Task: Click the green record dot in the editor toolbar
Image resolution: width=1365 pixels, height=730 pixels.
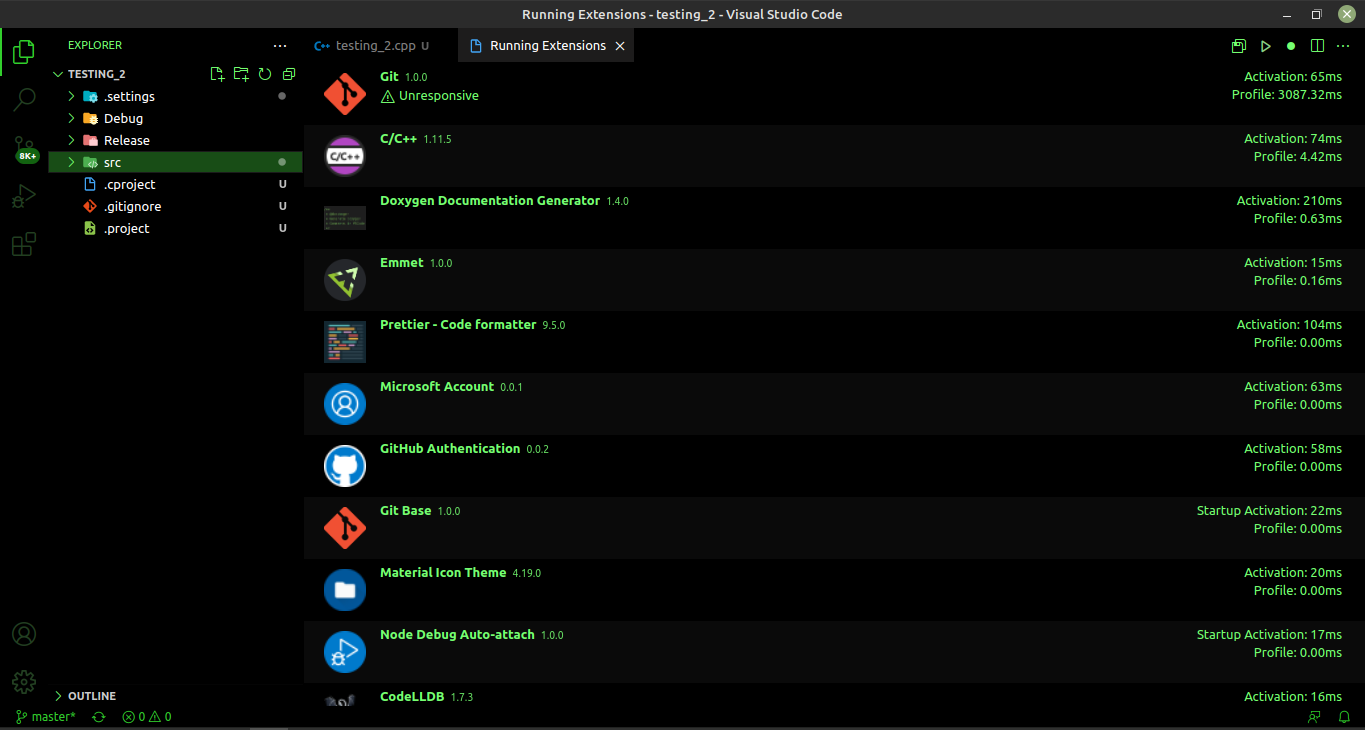Action: click(x=1291, y=46)
